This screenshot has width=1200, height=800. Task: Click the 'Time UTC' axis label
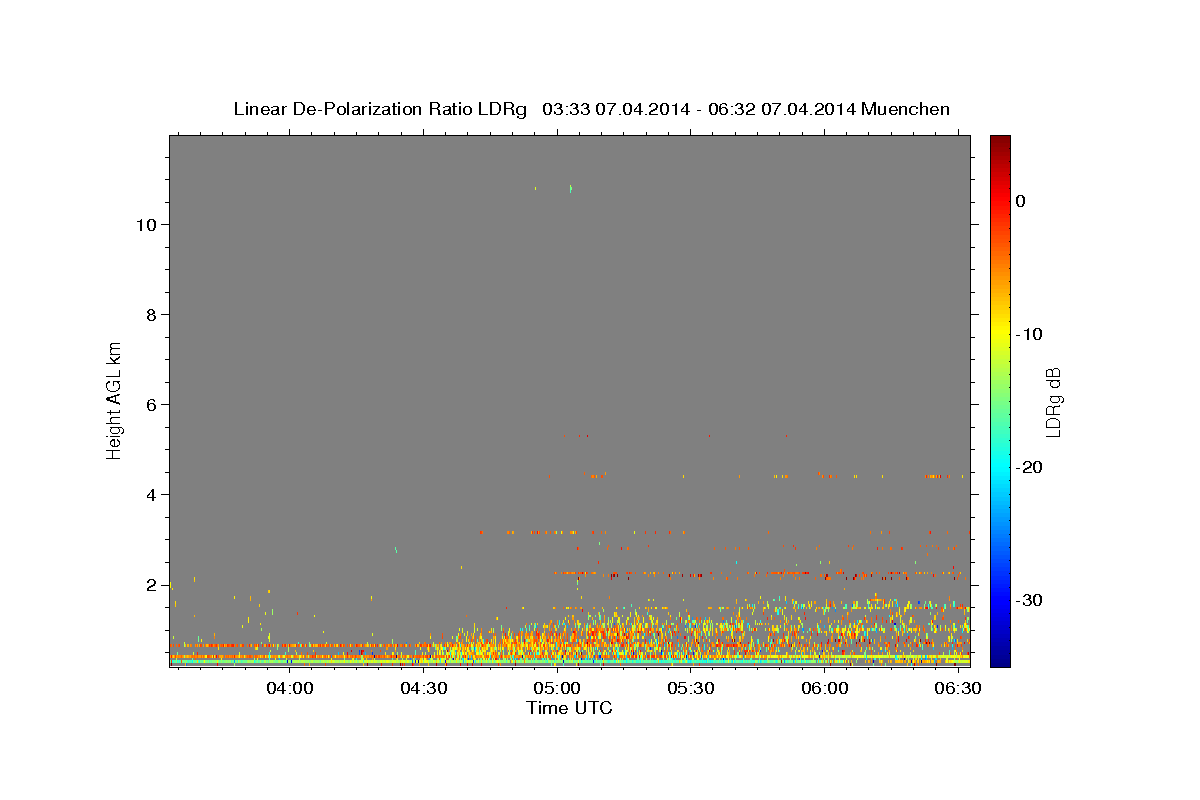569,708
